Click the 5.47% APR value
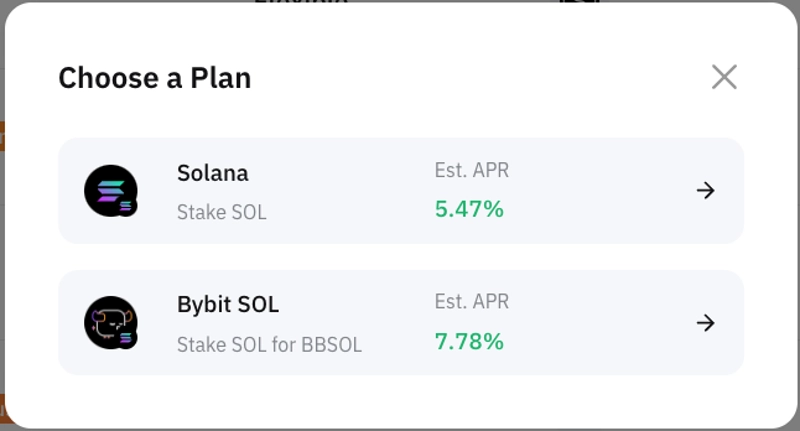The height and width of the screenshot is (431, 800). click(x=469, y=209)
